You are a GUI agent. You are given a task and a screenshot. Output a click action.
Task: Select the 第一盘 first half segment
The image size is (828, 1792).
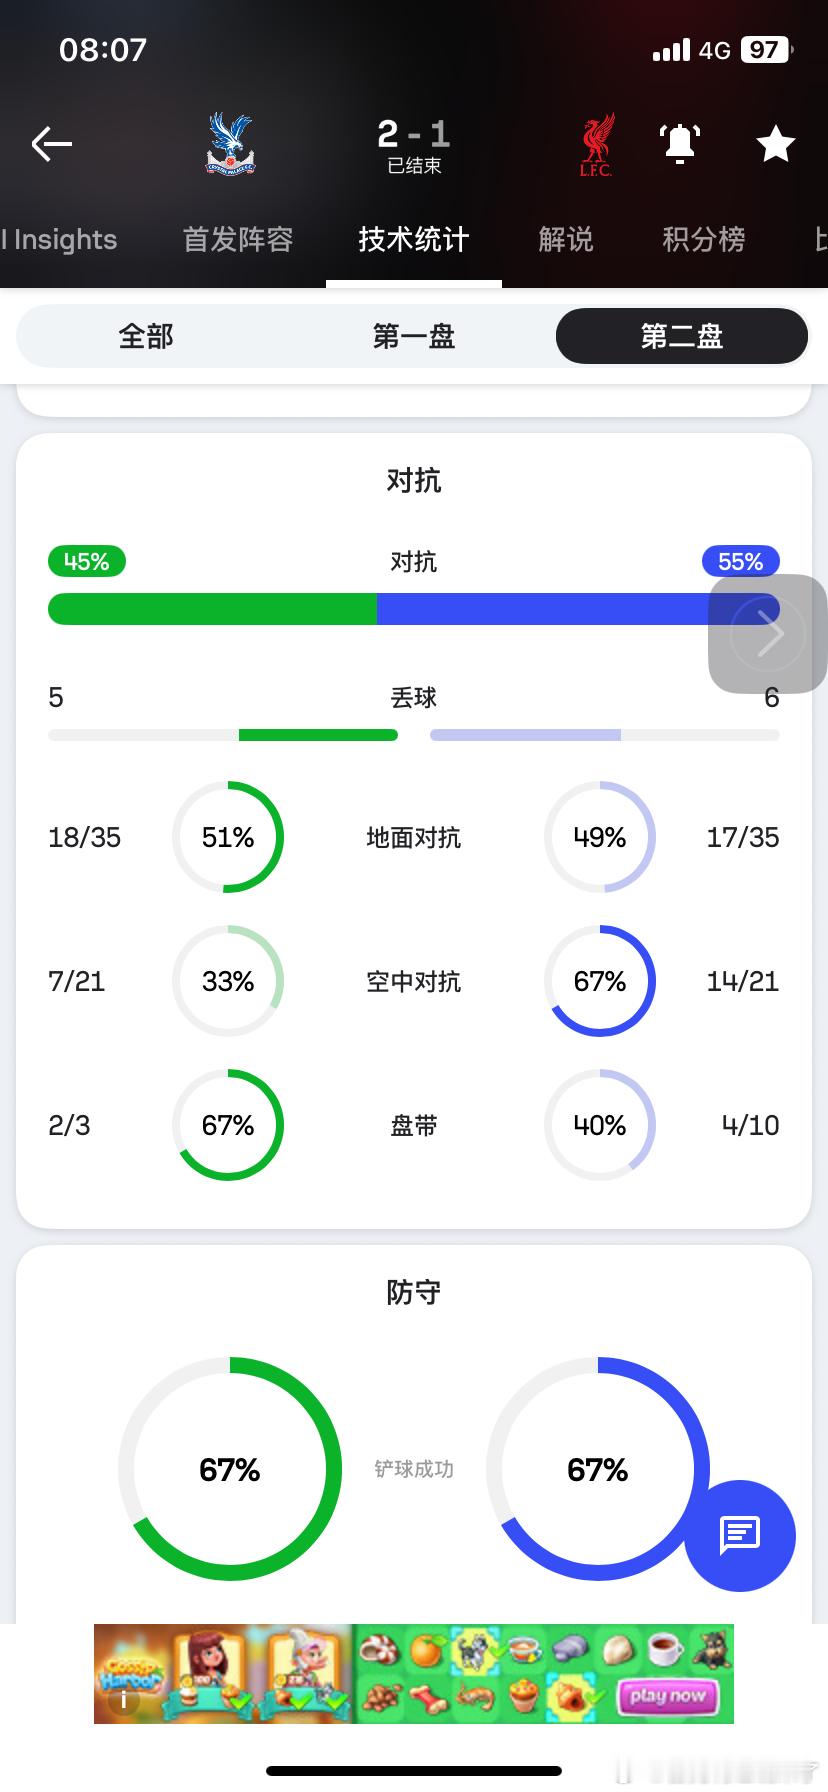(x=414, y=336)
